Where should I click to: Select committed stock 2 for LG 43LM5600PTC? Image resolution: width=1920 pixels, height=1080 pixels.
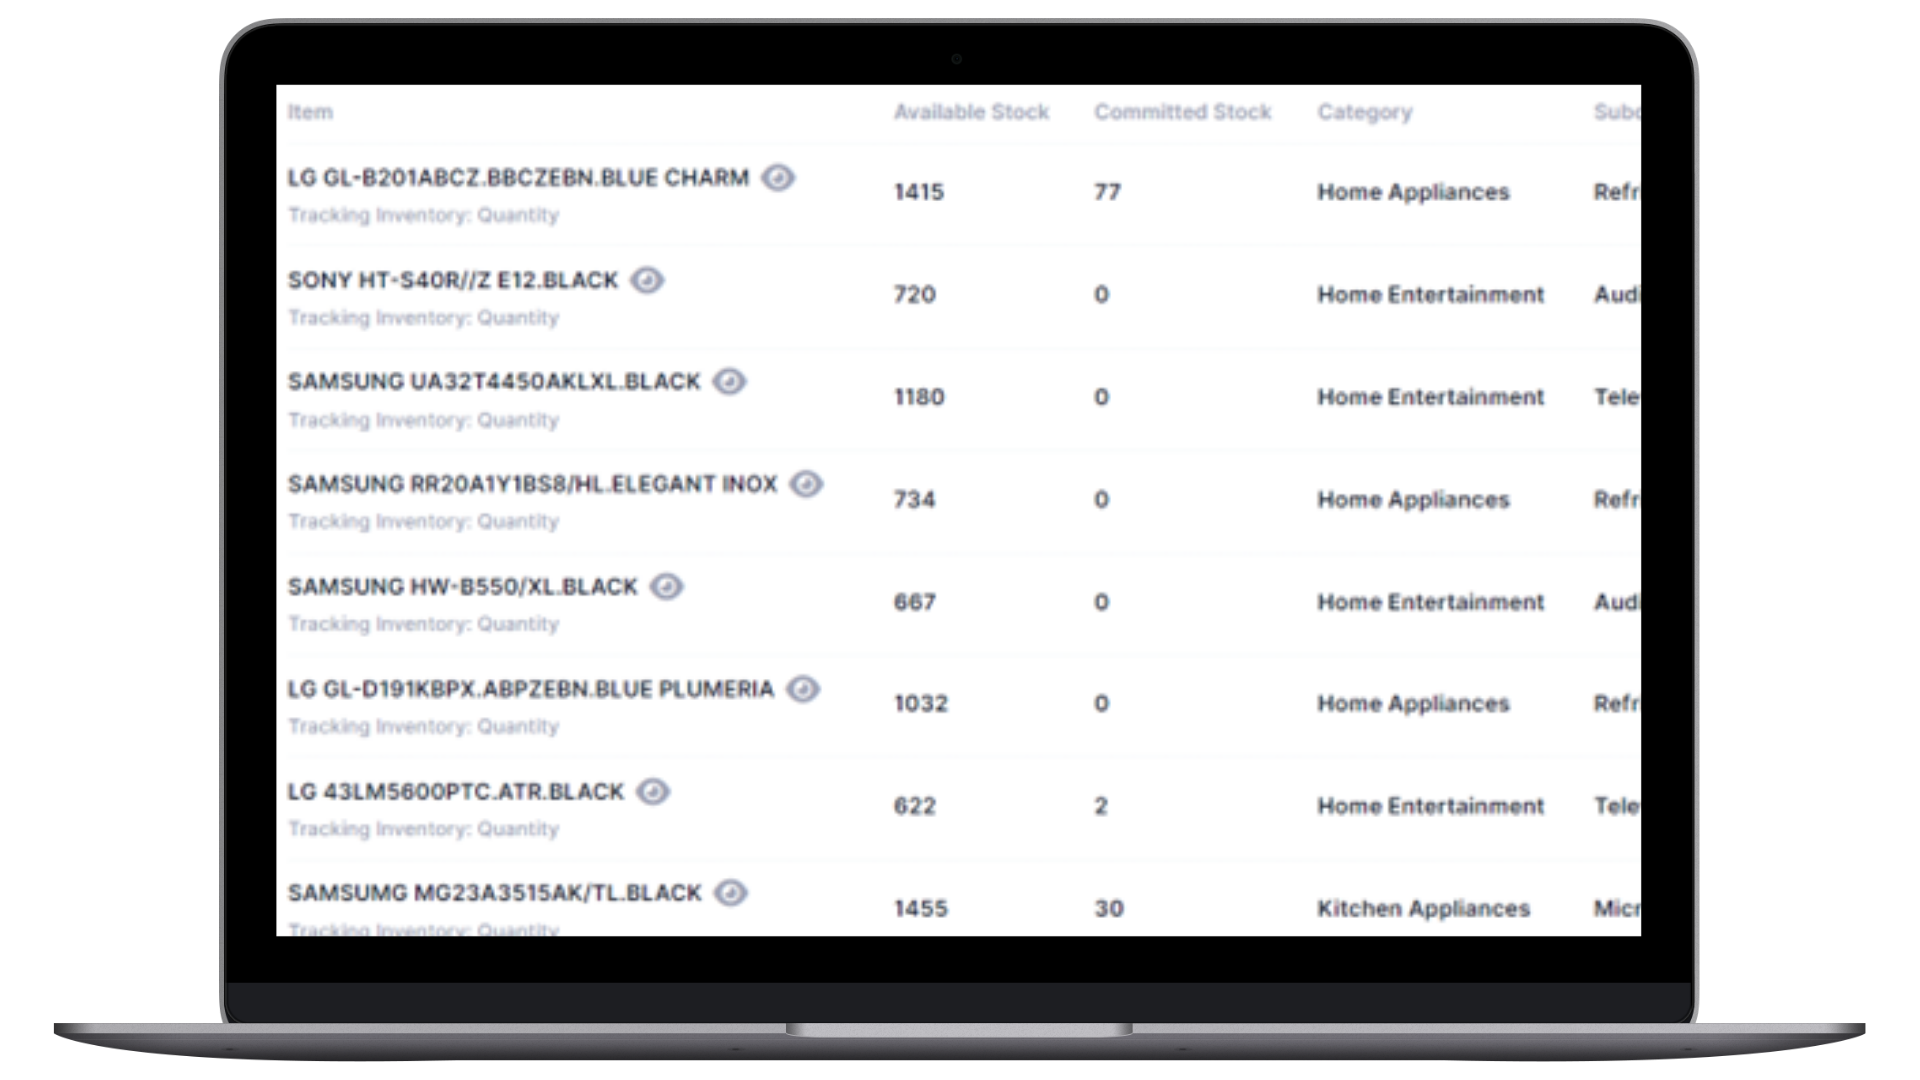(1101, 806)
